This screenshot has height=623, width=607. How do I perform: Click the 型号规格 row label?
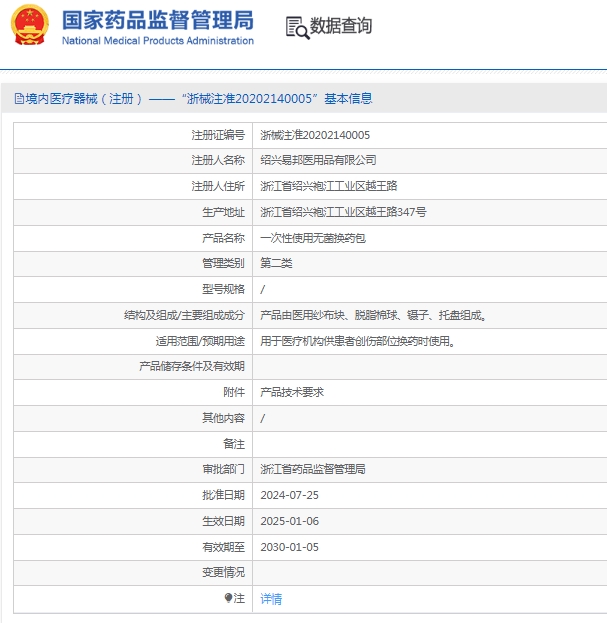[x=223, y=289]
